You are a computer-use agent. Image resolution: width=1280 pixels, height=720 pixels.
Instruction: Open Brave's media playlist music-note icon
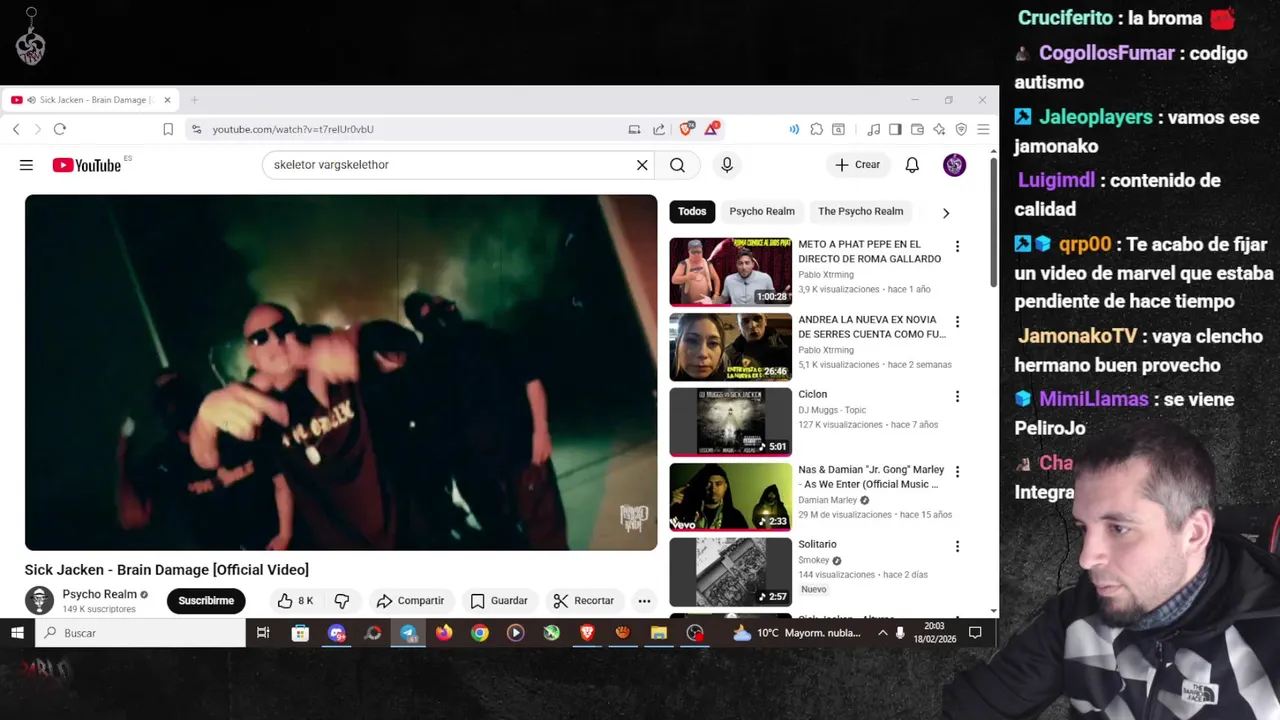pyautogui.click(x=874, y=129)
